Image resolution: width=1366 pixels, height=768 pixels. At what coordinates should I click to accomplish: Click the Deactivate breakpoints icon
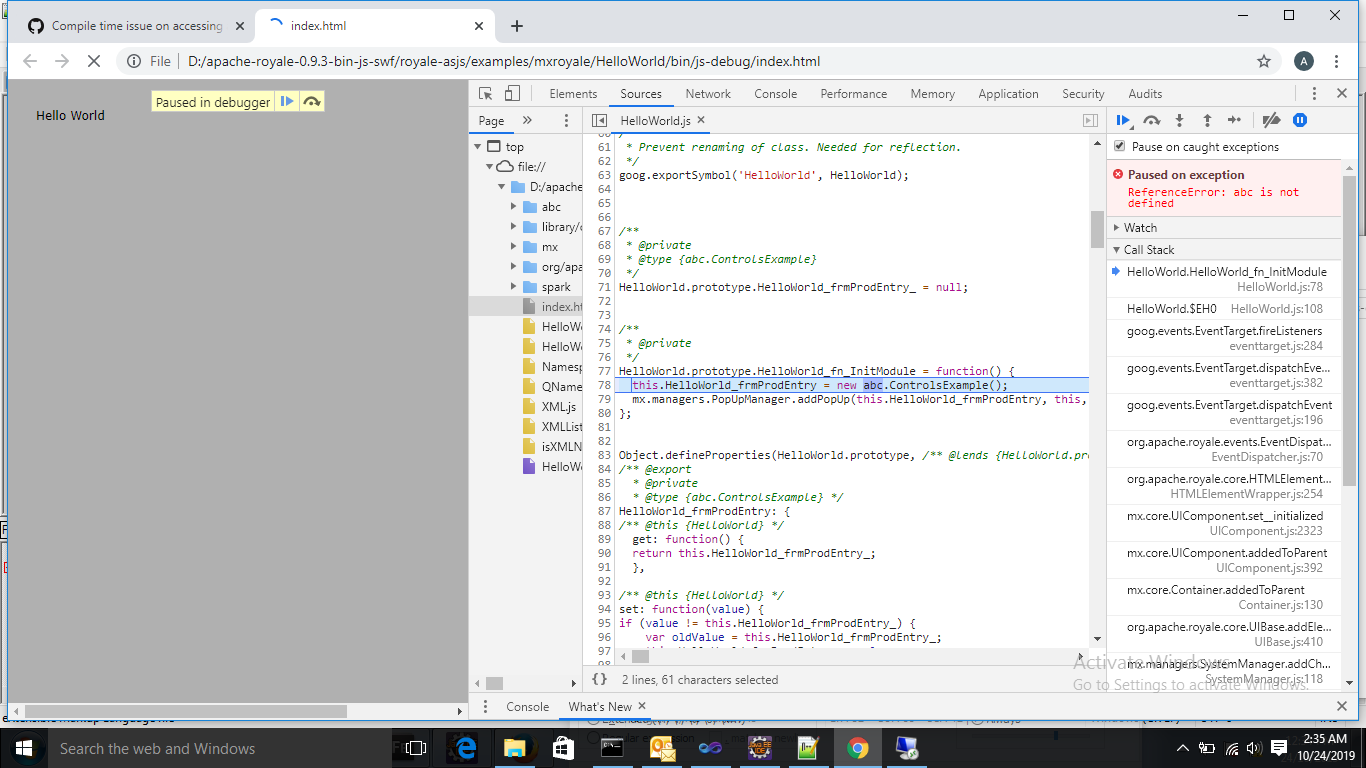point(1271,120)
